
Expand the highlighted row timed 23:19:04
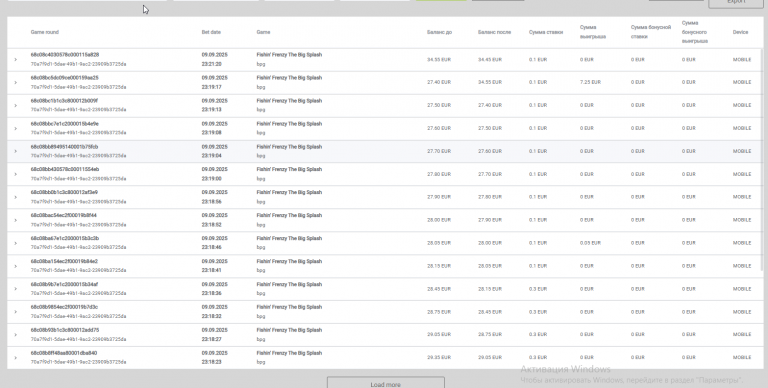(x=16, y=151)
